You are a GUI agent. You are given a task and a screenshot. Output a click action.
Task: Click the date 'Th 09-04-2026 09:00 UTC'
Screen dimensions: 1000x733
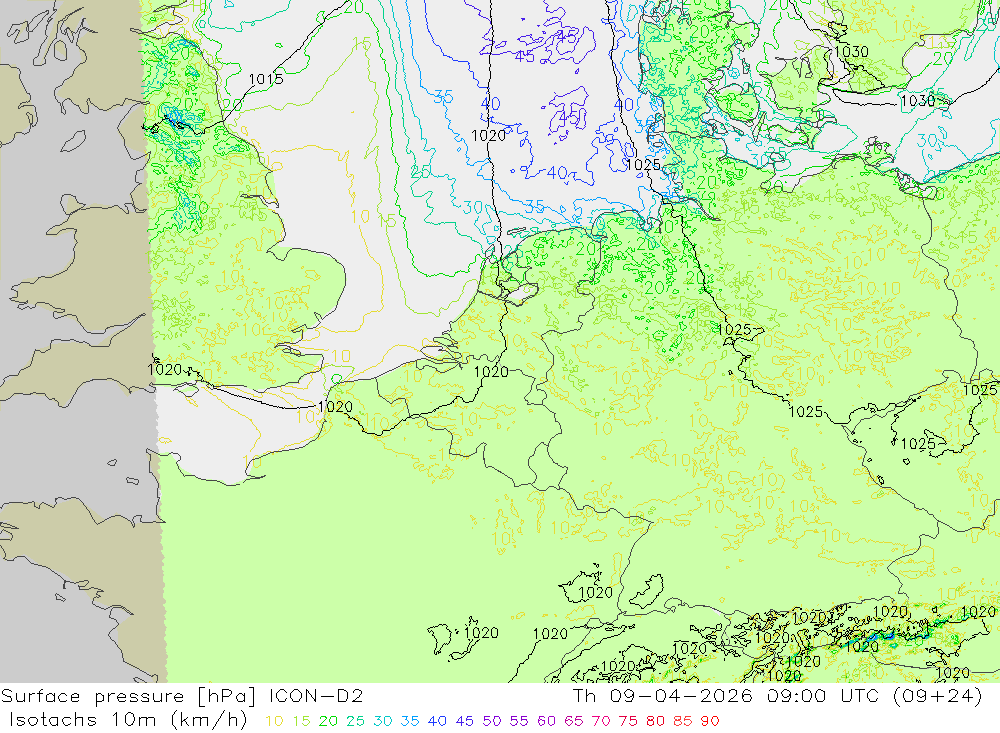click(729, 695)
